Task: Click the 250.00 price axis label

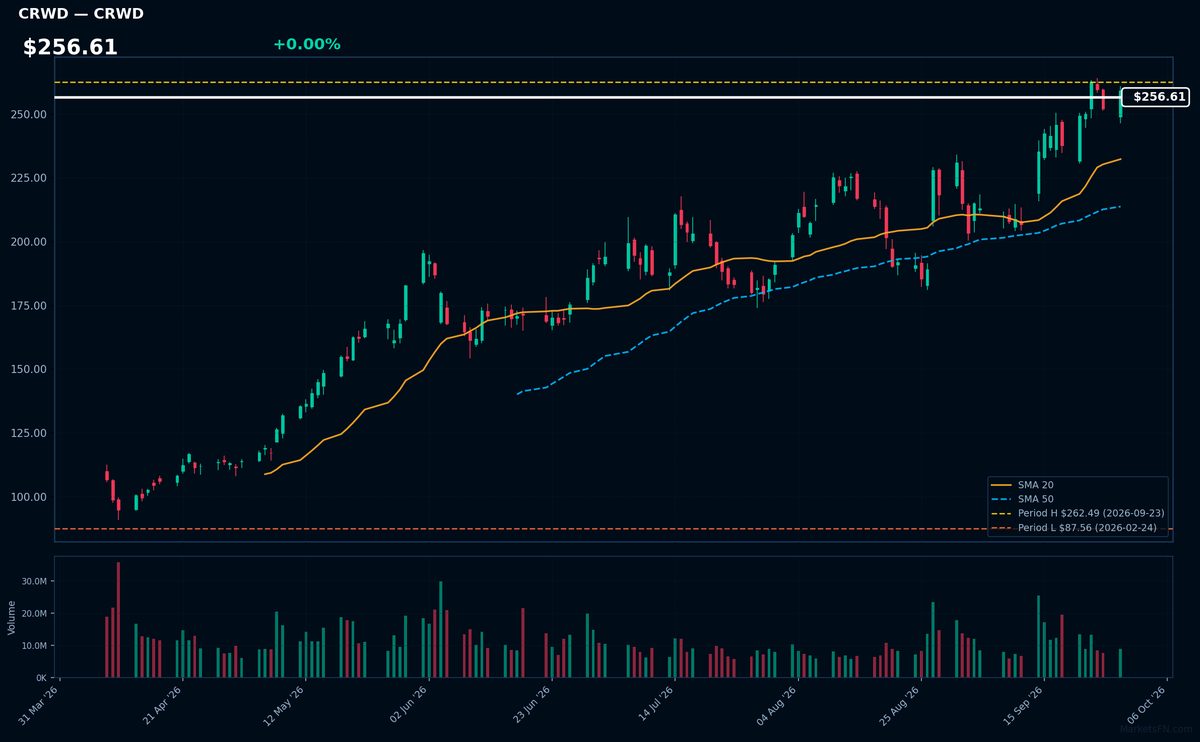Action: click(x=31, y=114)
